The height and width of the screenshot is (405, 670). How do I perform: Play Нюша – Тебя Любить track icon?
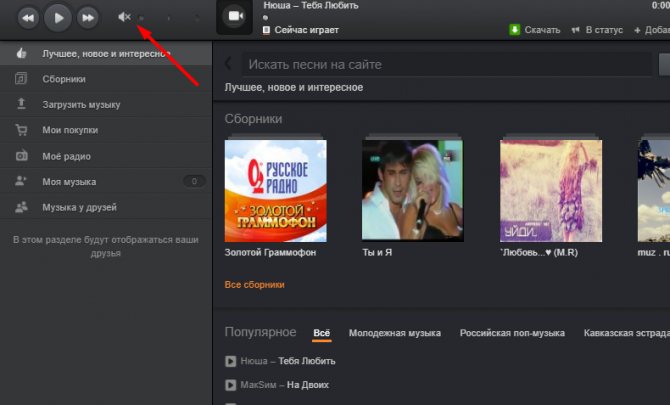tap(230, 361)
